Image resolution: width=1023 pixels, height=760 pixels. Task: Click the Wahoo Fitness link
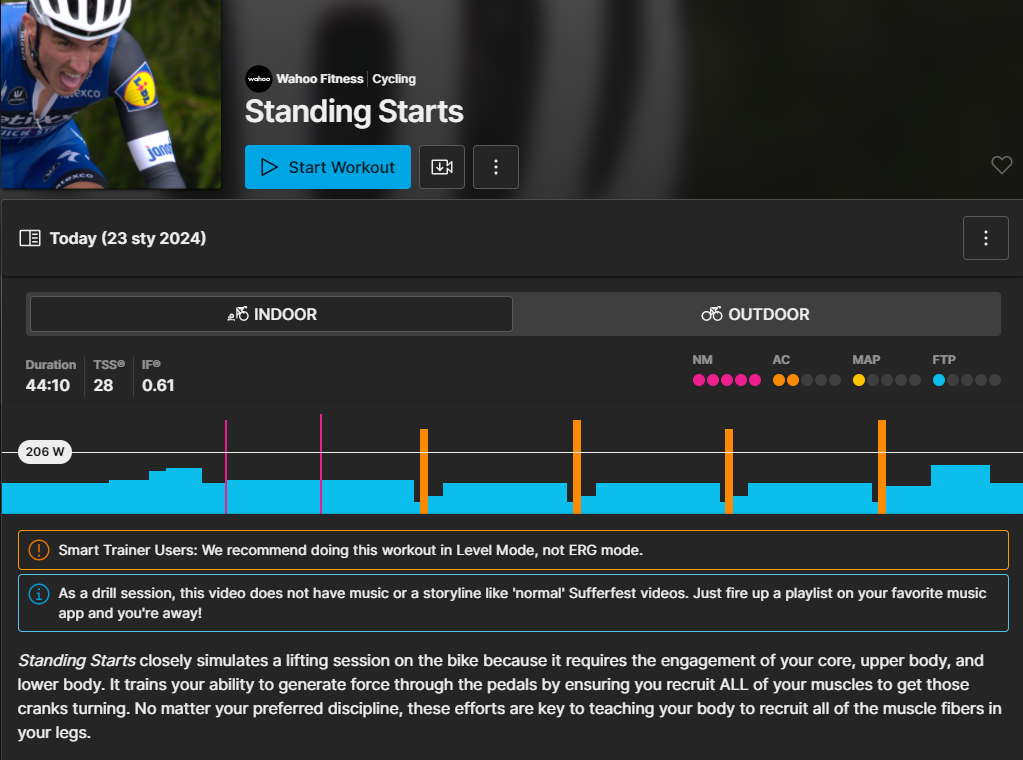point(321,79)
